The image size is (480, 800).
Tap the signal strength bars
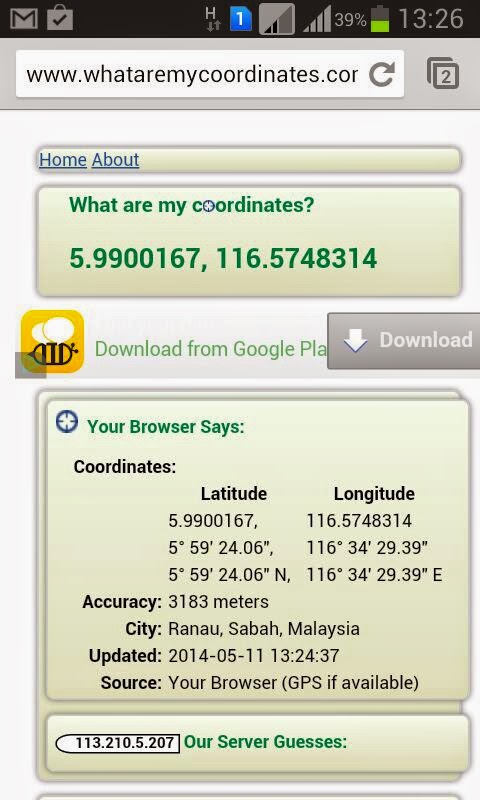[x=317, y=19]
